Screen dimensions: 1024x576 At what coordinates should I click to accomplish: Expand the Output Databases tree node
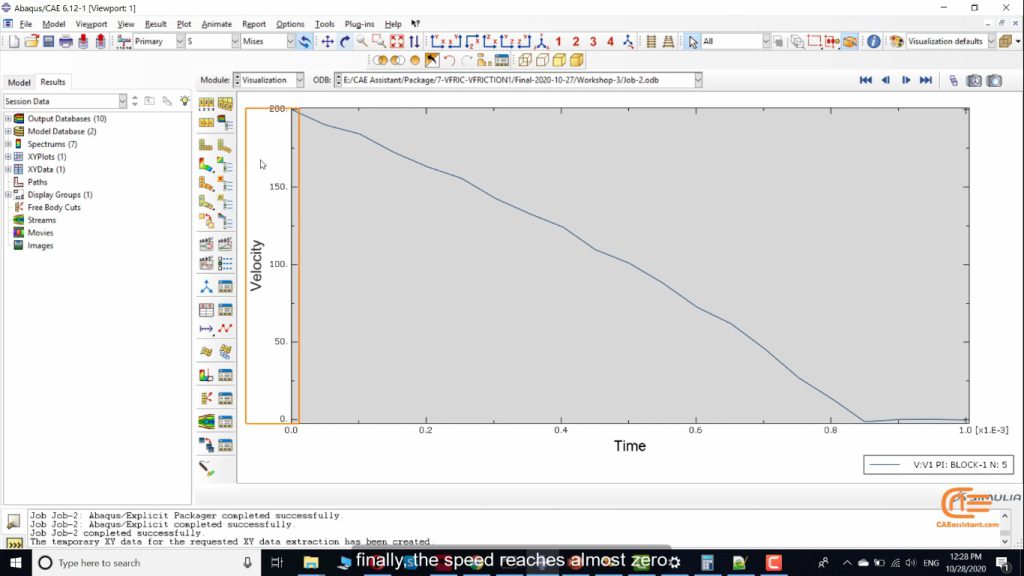tap(8, 118)
